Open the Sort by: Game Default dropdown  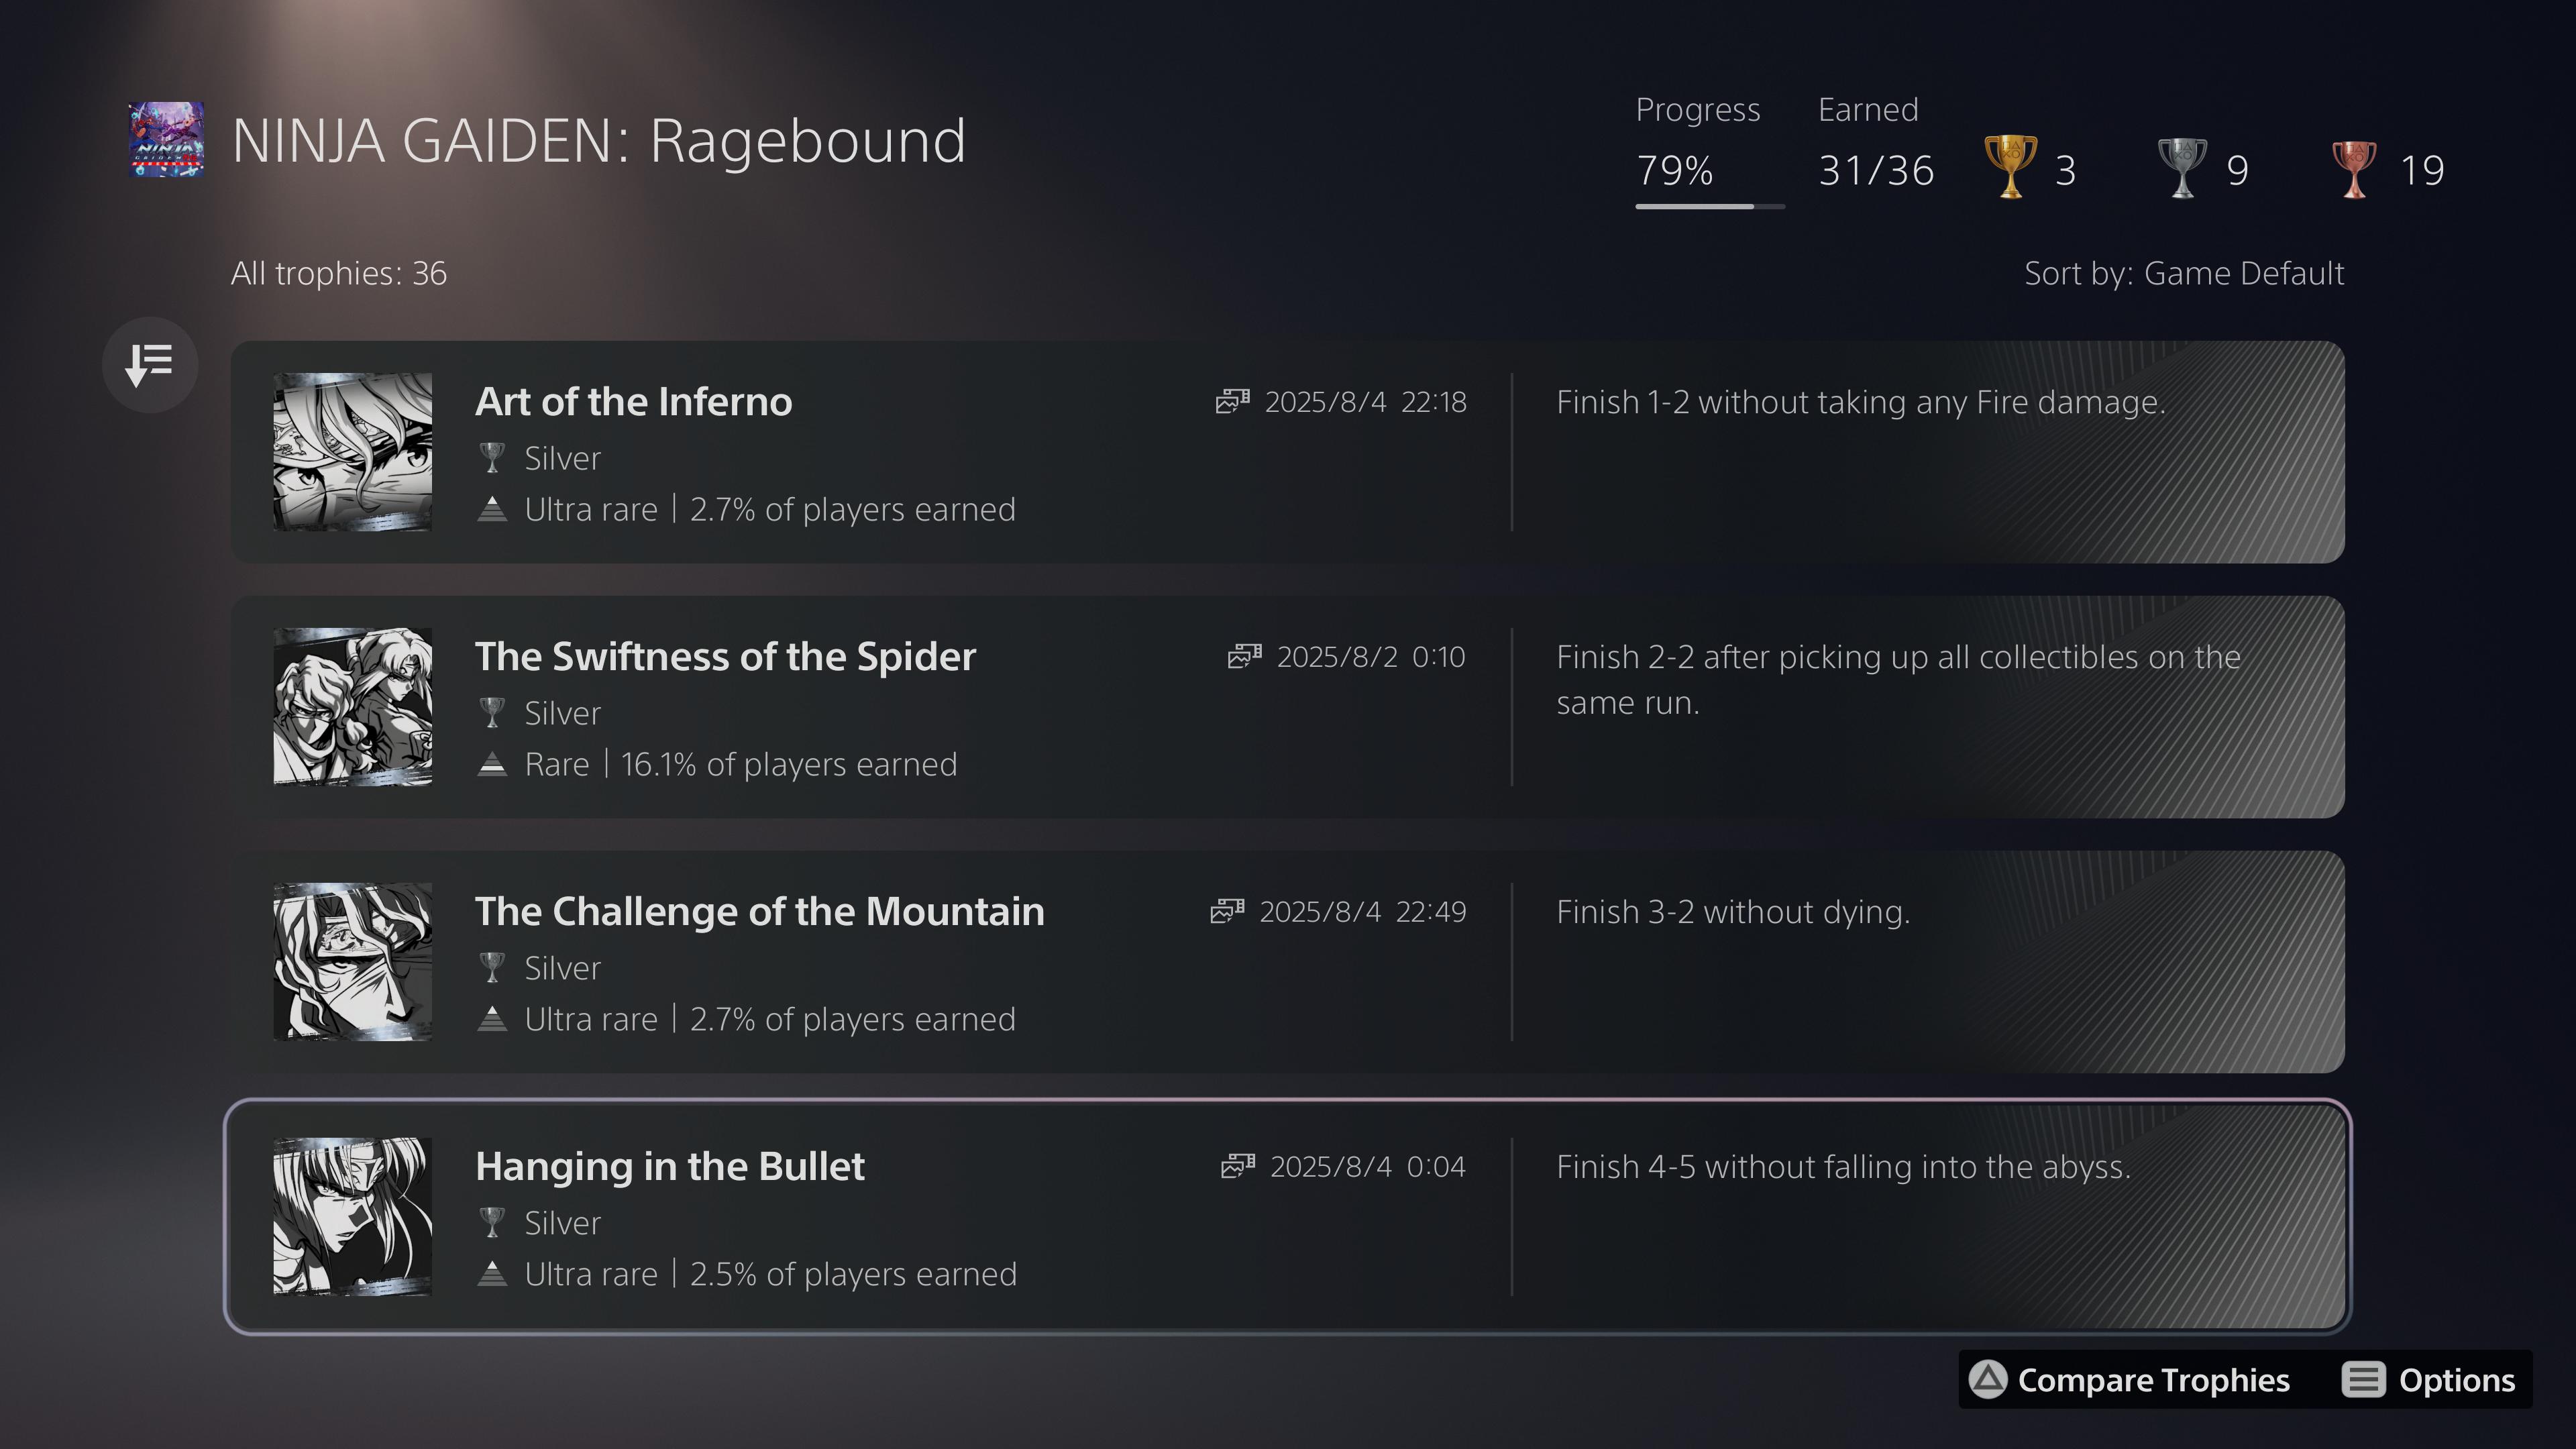[2184, 273]
